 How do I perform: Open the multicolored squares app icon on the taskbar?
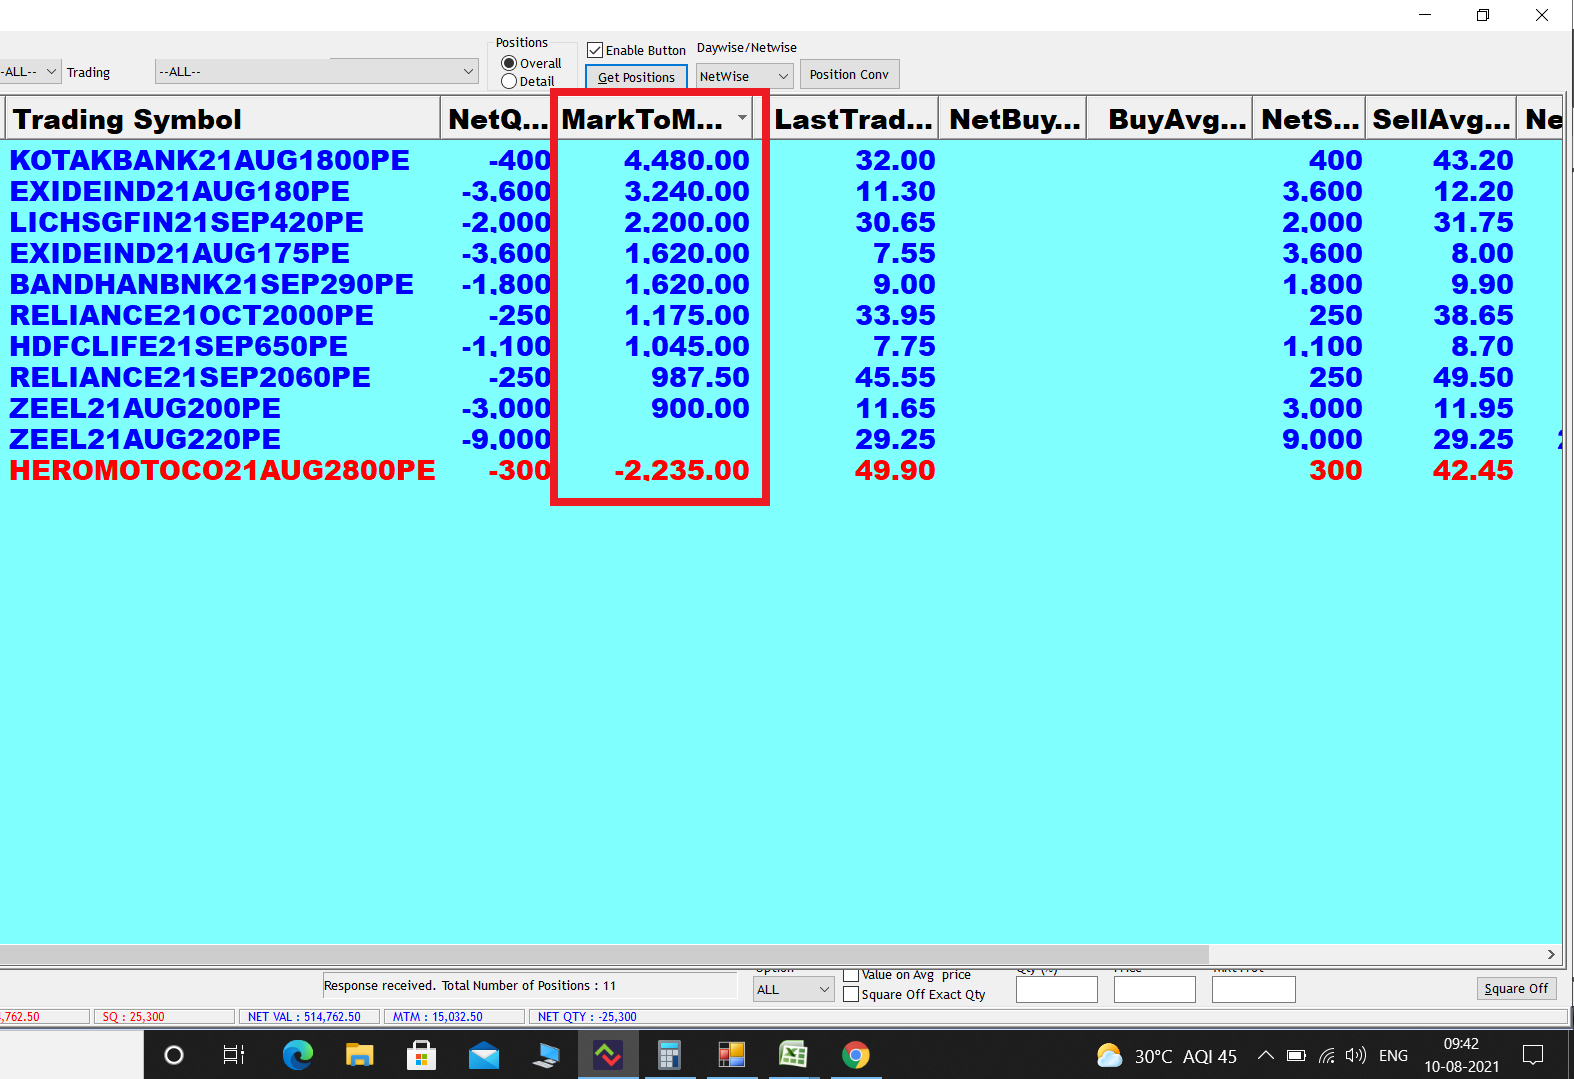pyautogui.click(x=732, y=1055)
